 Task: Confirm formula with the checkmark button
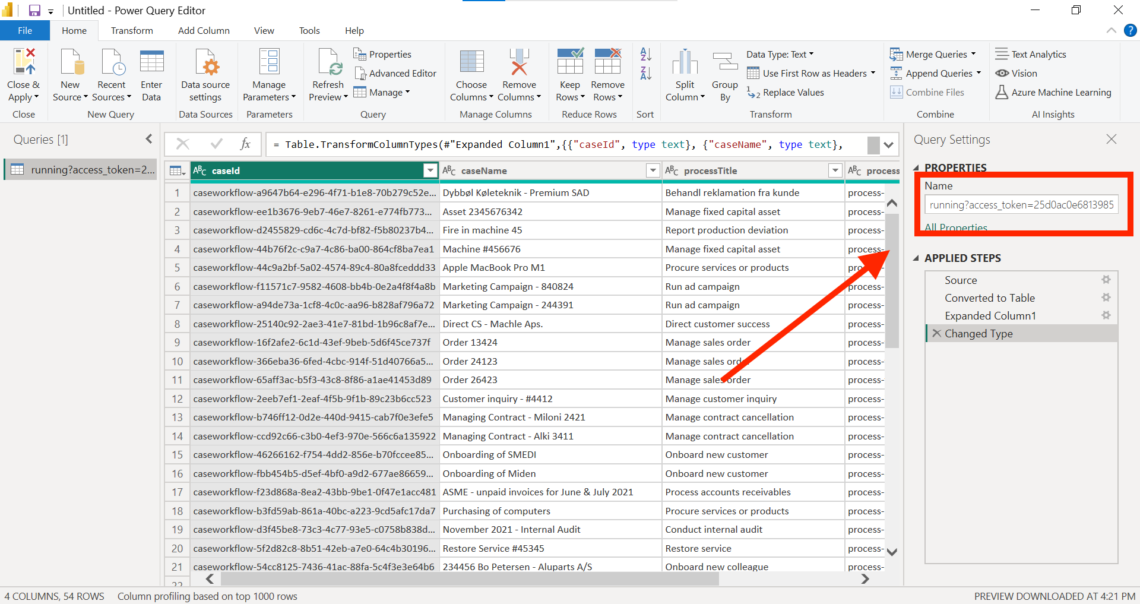[216, 145]
